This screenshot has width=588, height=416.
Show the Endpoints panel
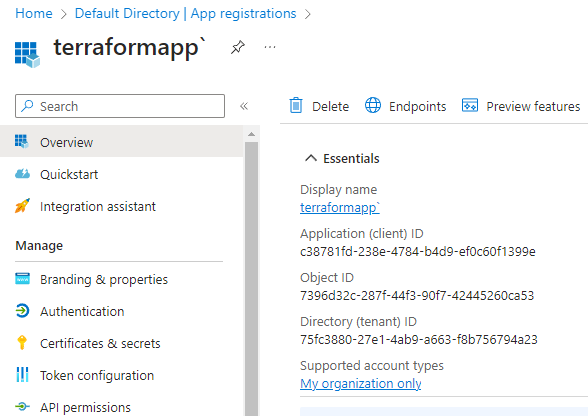pos(405,106)
